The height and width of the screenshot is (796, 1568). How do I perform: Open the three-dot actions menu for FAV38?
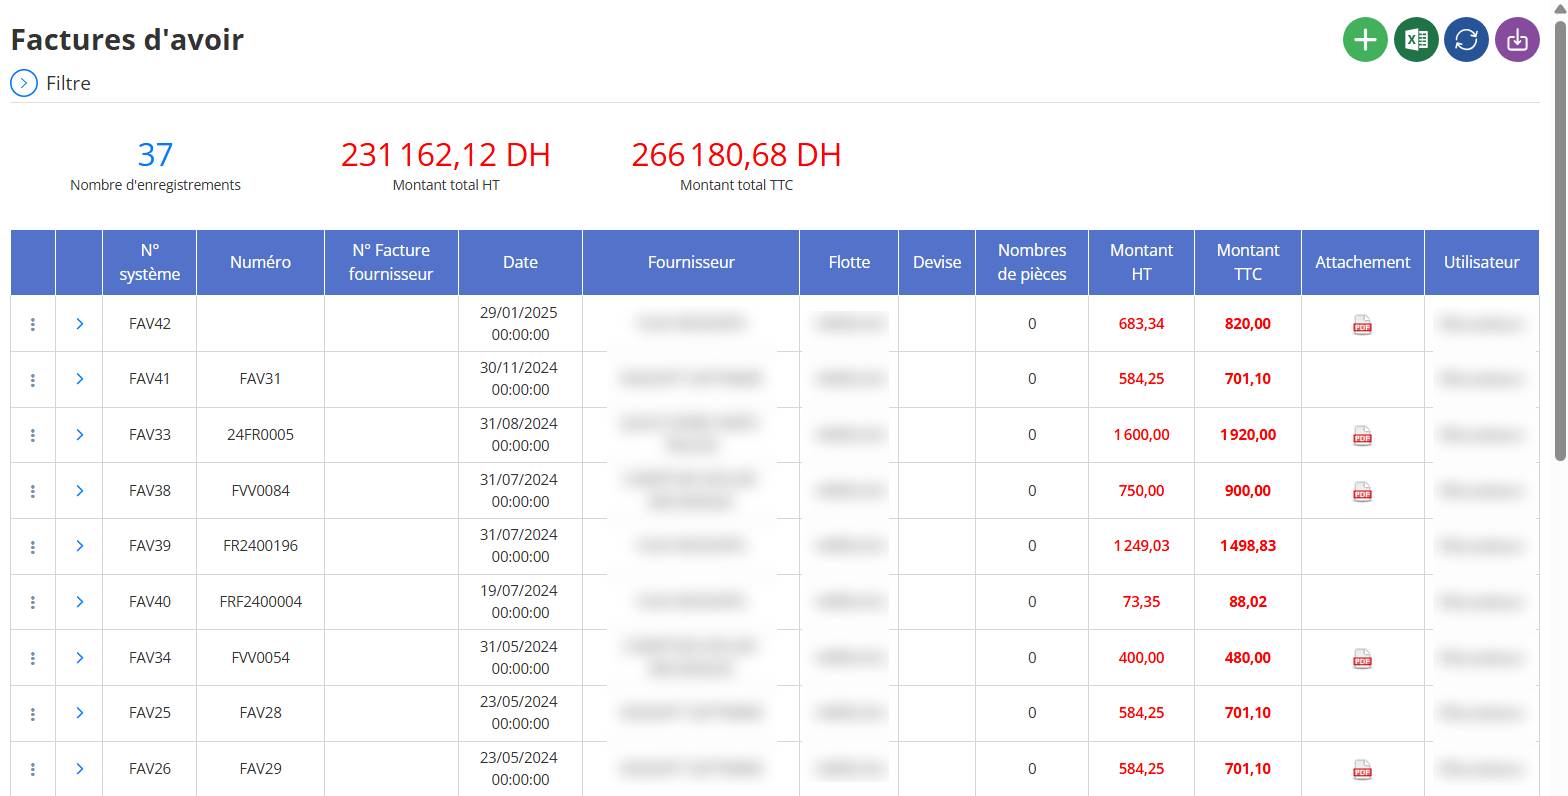point(33,491)
